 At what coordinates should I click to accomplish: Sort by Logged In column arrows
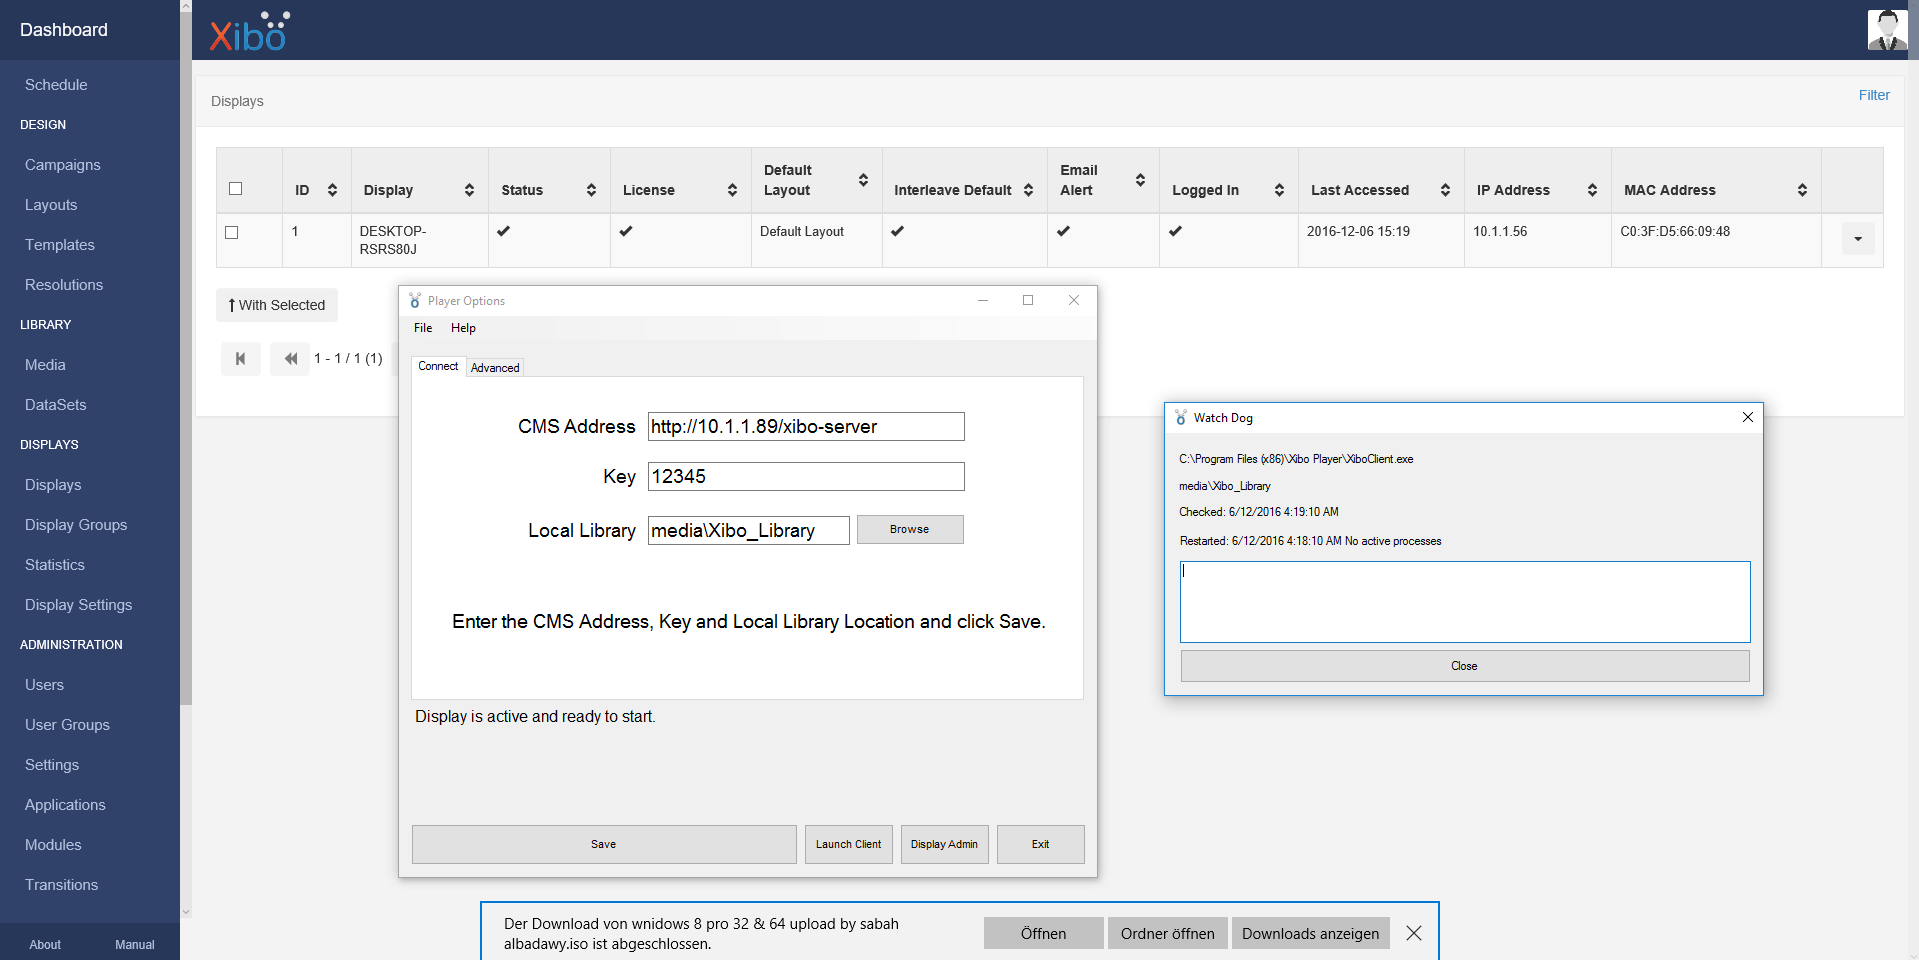pos(1279,190)
